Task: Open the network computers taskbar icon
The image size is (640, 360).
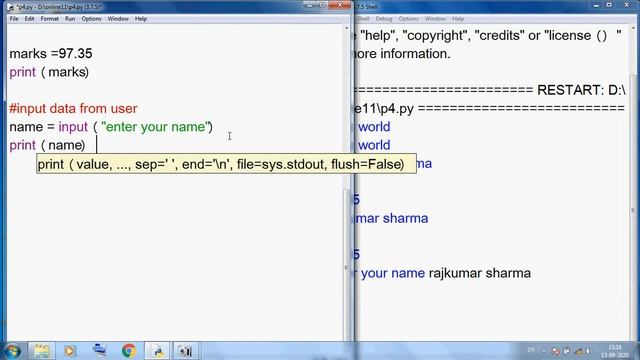Action: (99, 351)
